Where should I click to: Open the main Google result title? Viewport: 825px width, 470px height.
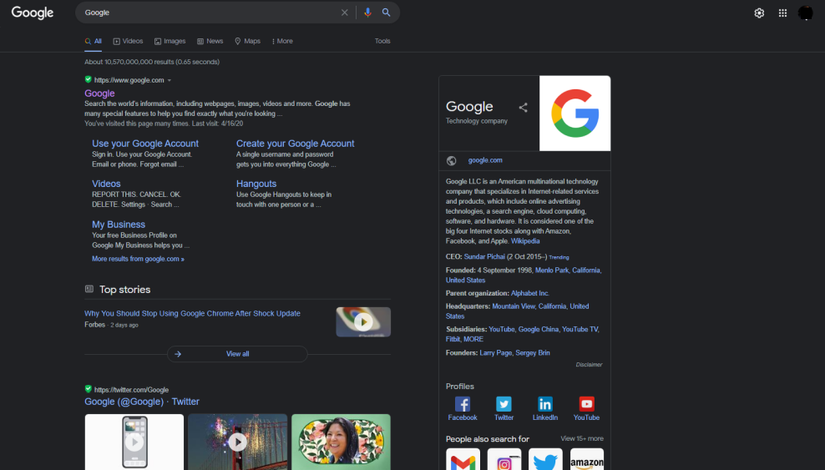point(99,93)
